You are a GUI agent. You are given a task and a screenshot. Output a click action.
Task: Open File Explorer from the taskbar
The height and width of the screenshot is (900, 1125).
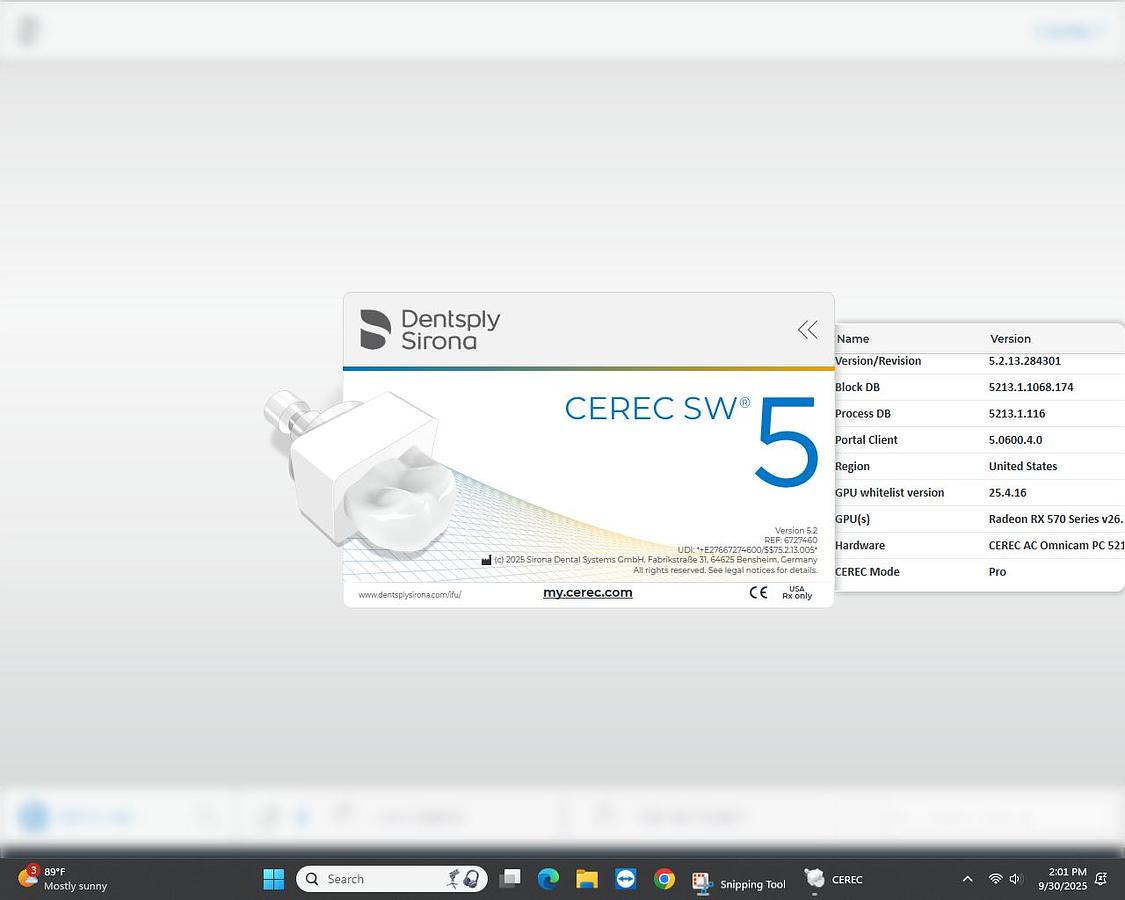[587, 880]
